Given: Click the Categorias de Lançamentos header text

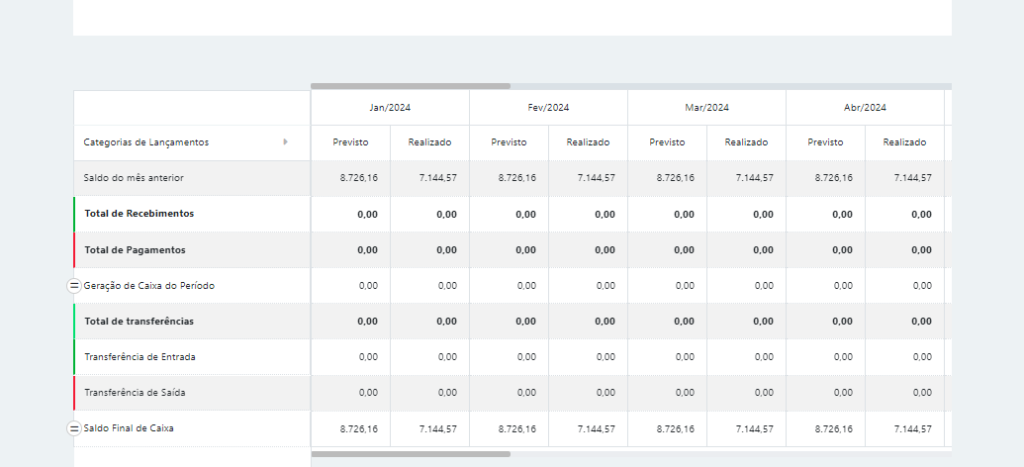Looking at the screenshot, I should [146, 142].
